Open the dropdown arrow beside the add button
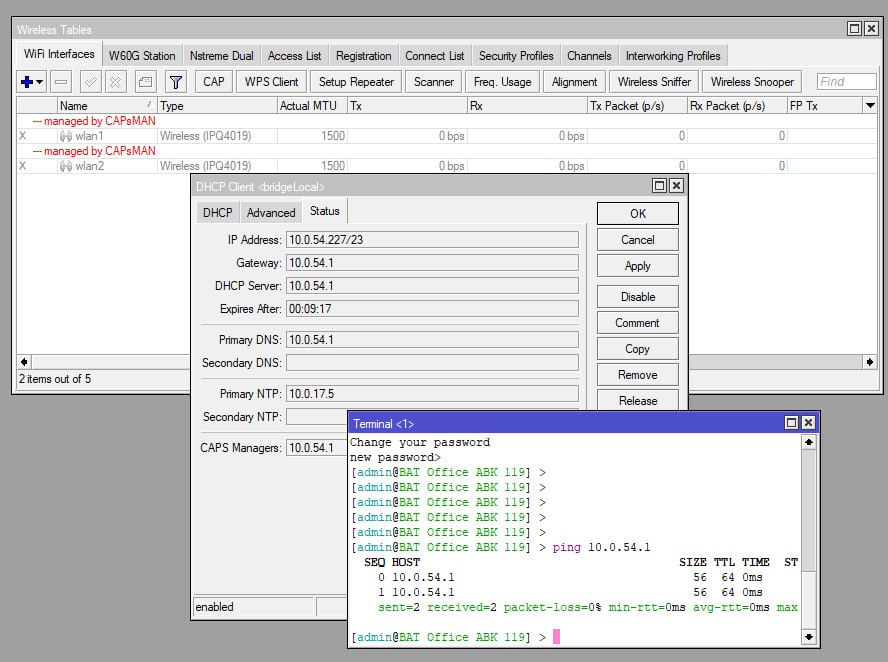 coord(40,82)
